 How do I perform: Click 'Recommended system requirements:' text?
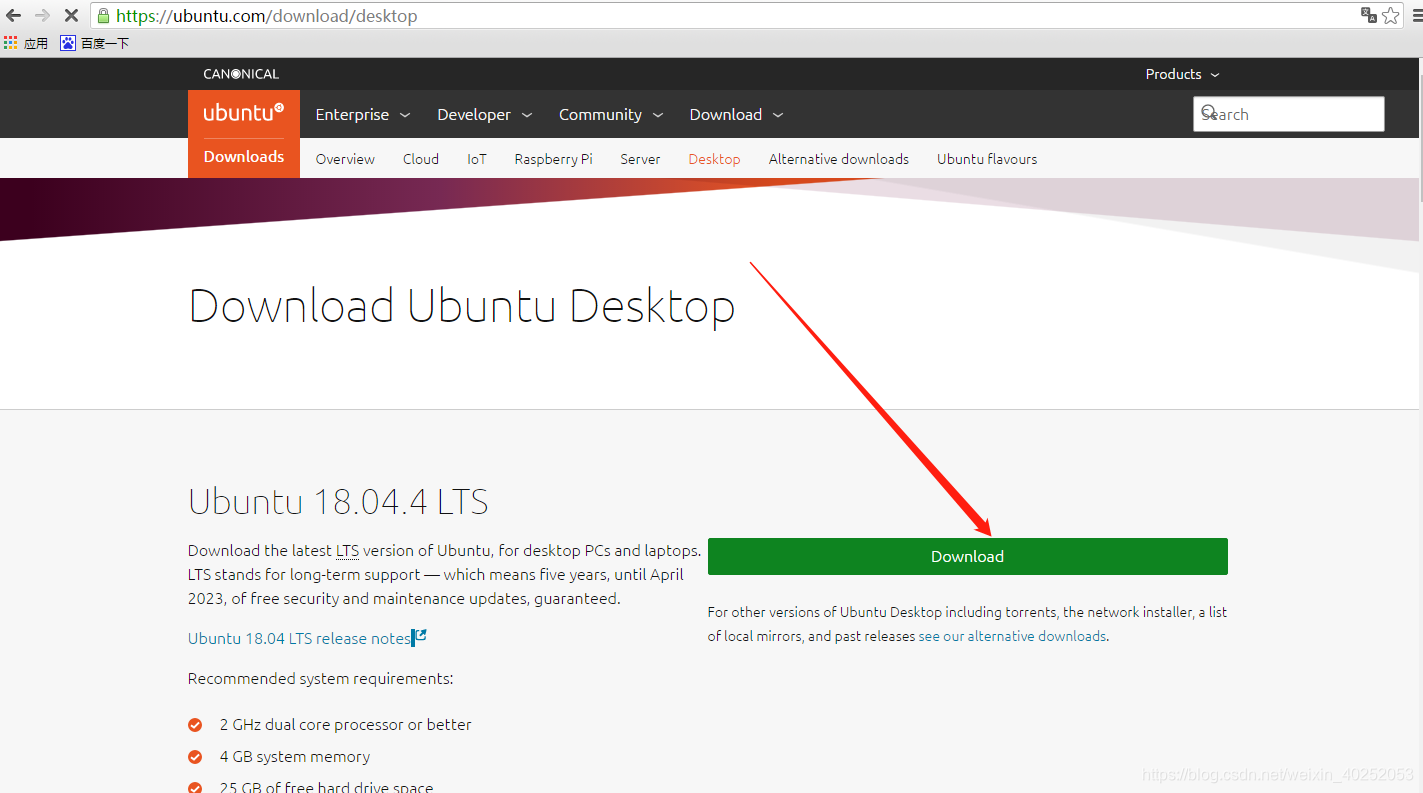321,678
